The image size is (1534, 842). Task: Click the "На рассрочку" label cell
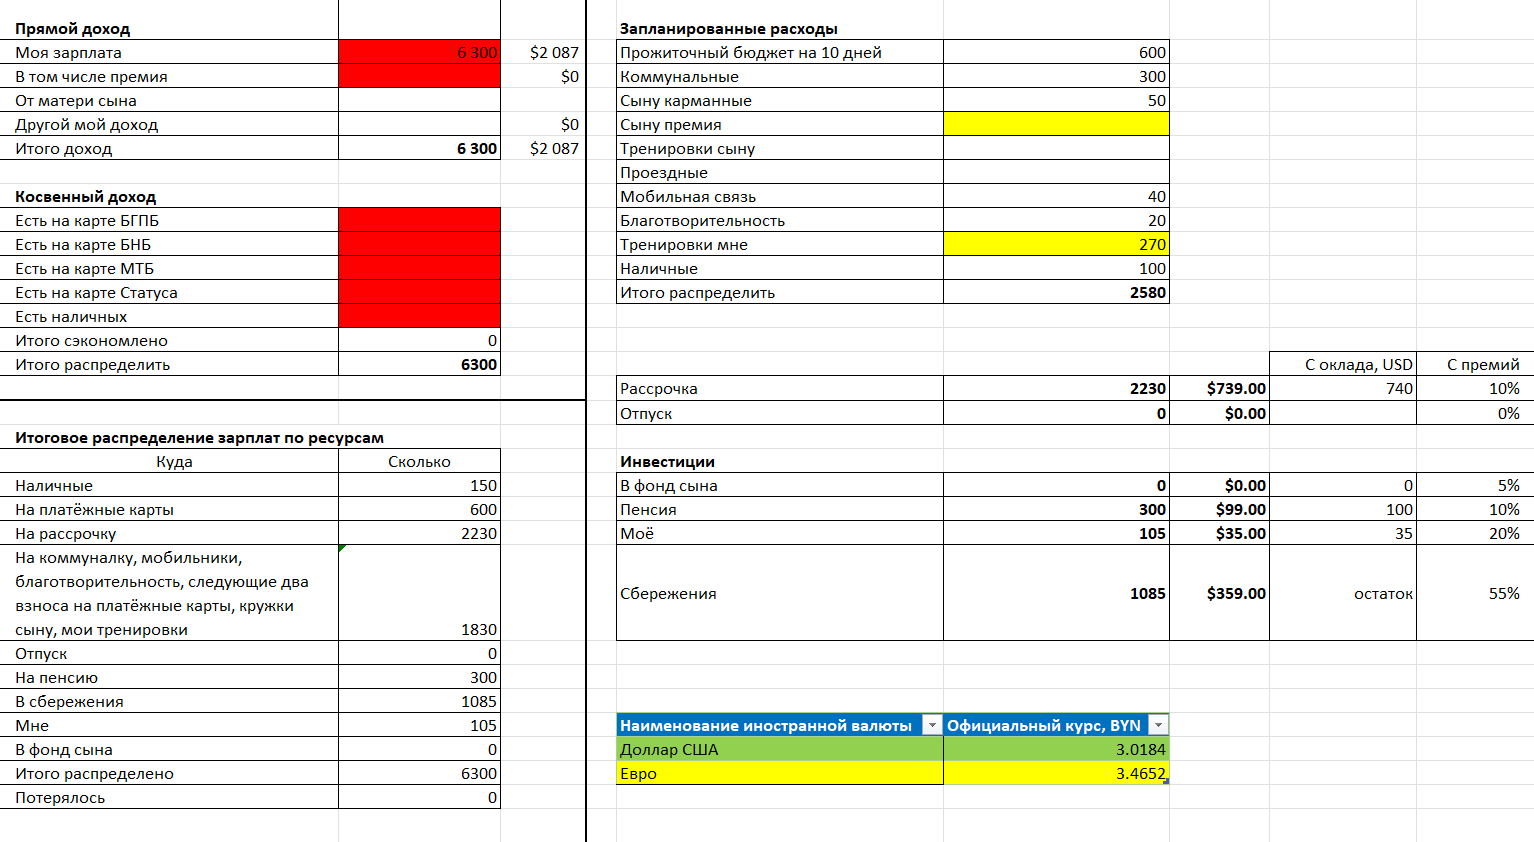coord(169,533)
